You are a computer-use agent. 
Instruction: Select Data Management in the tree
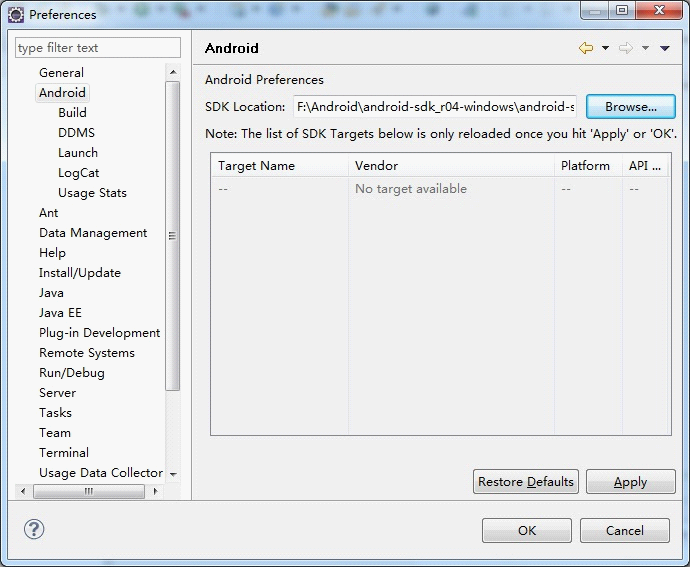pyautogui.click(x=93, y=233)
